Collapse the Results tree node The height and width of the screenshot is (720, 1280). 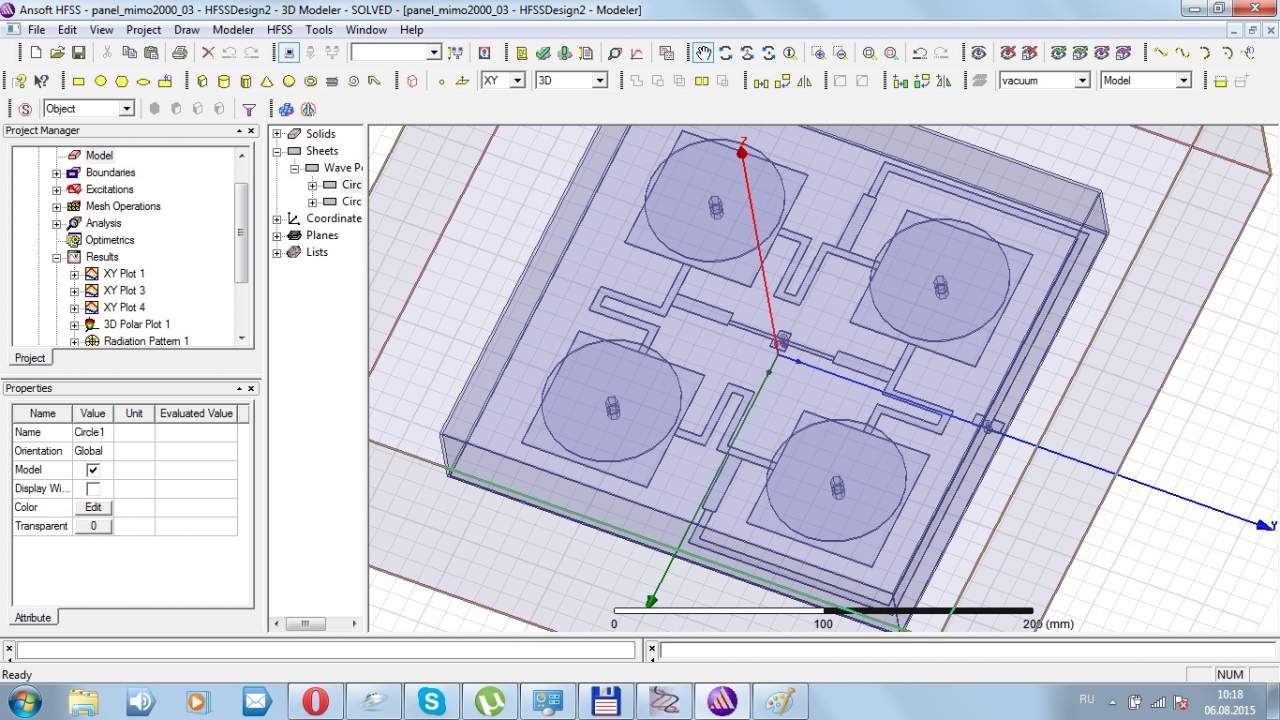pos(57,257)
